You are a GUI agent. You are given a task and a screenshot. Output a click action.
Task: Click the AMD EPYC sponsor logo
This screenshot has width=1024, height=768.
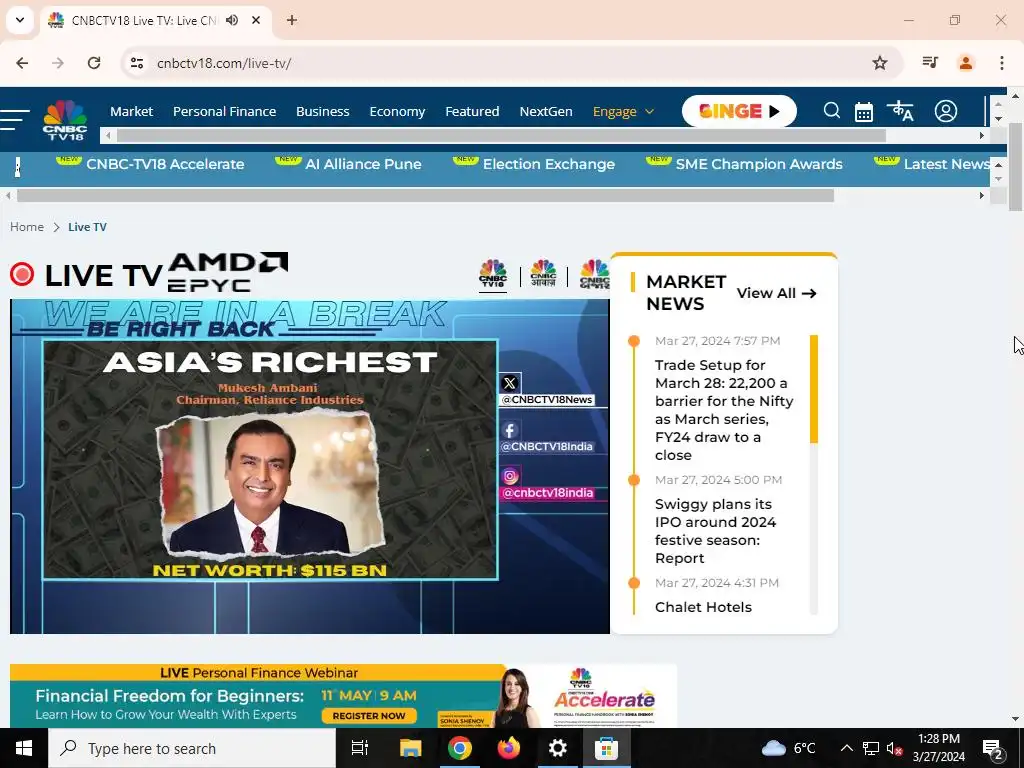point(228,272)
